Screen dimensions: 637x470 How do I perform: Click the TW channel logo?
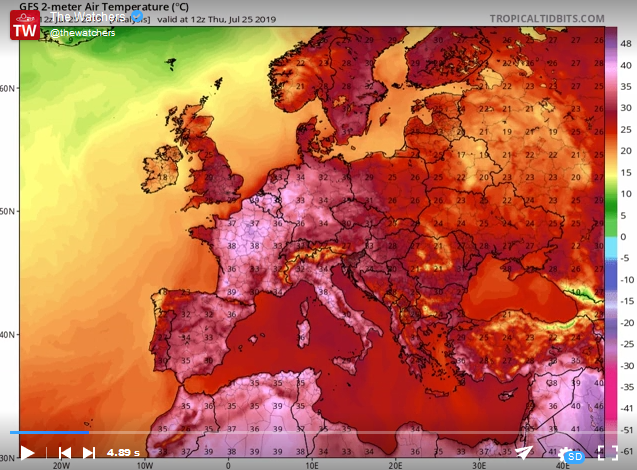25,25
